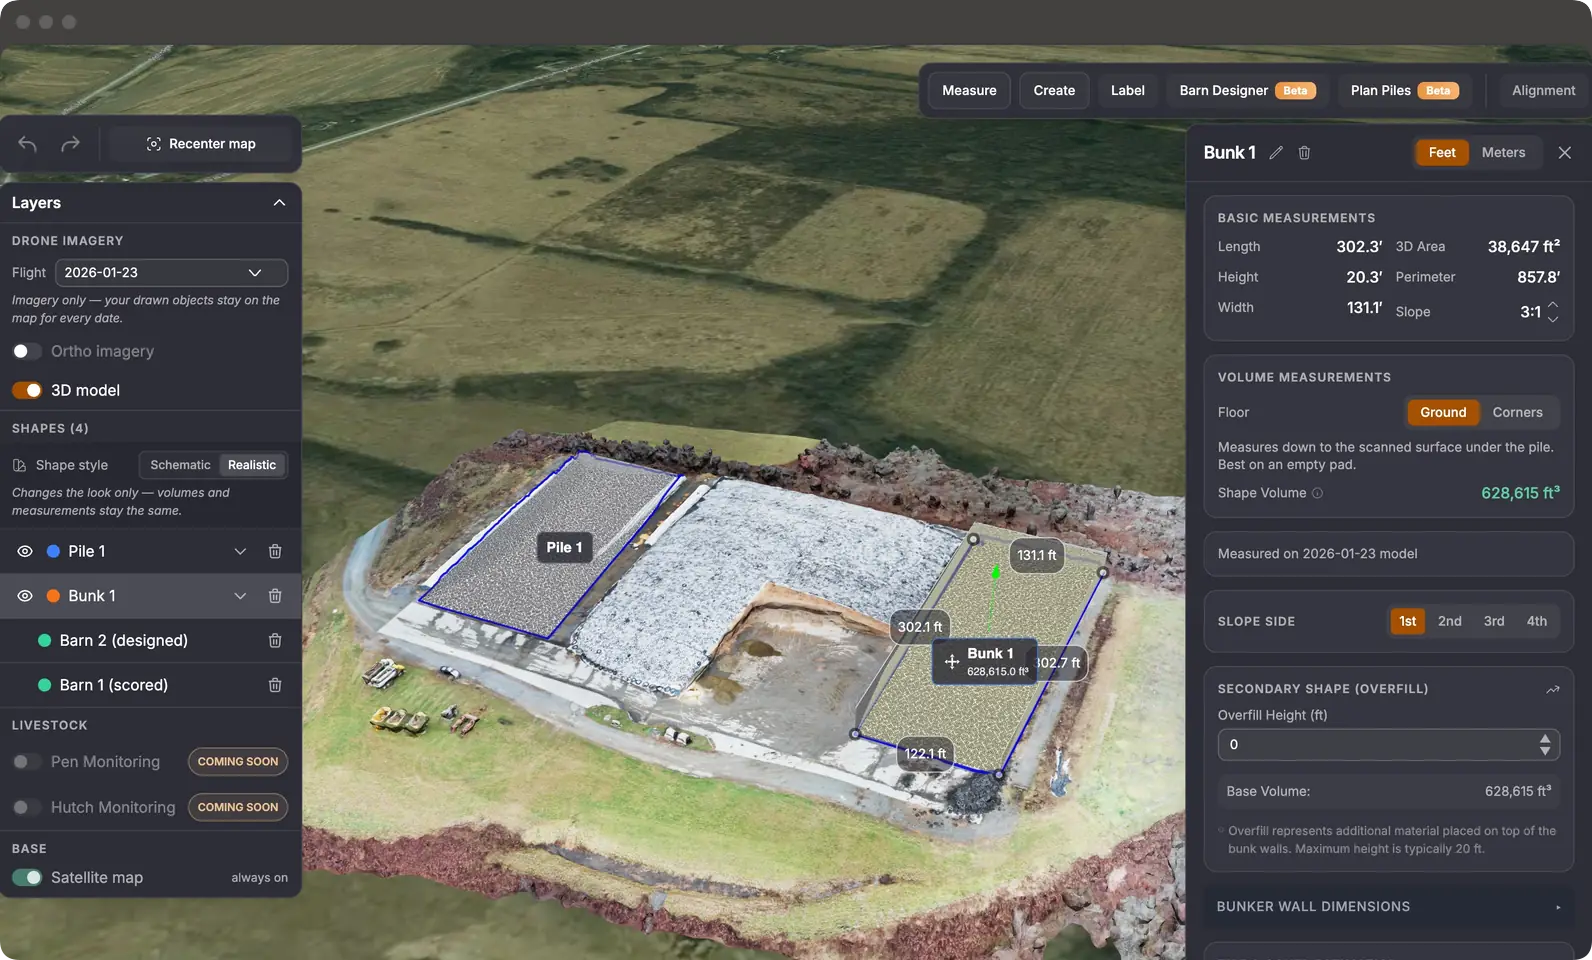Select 1st slope side
This screenshot has height=960, width=1592.
tap(1407, 621)
